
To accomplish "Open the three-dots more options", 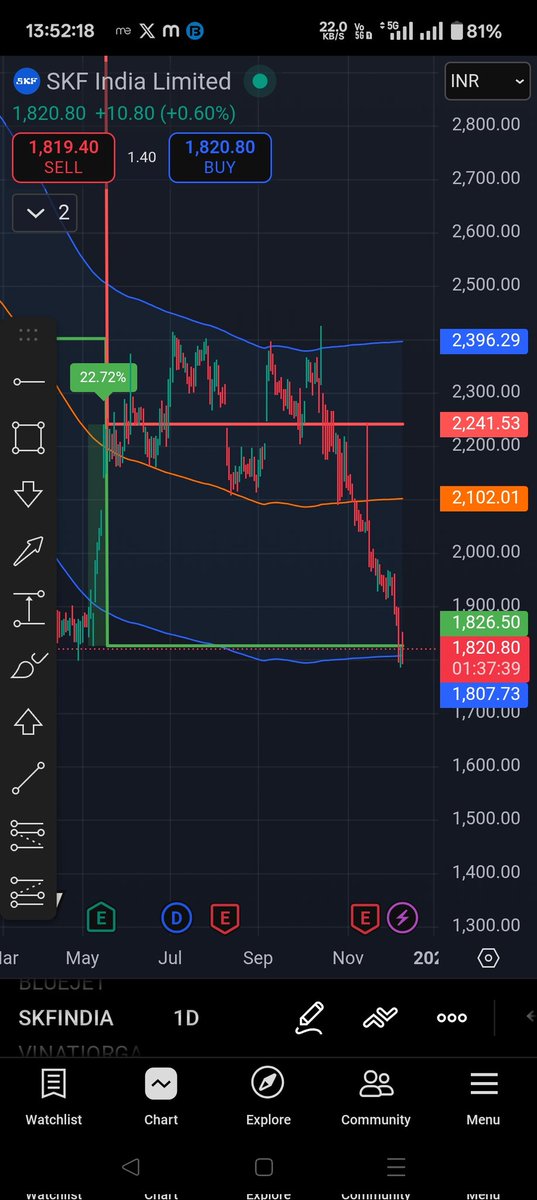I will point(452,1018).
